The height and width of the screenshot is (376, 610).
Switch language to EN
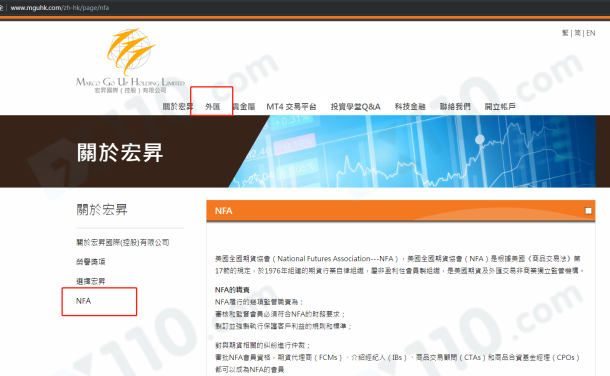tap(591, 33)
